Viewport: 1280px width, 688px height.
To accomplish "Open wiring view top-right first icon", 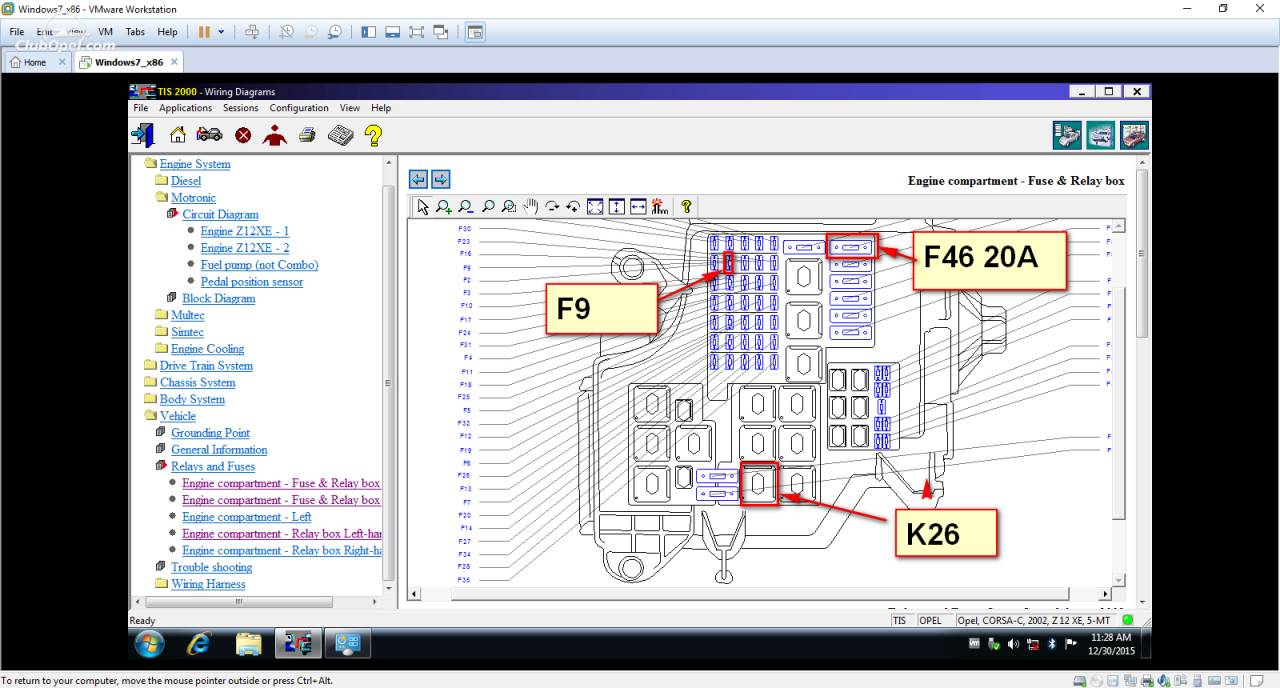I will tap(1068, 135).
